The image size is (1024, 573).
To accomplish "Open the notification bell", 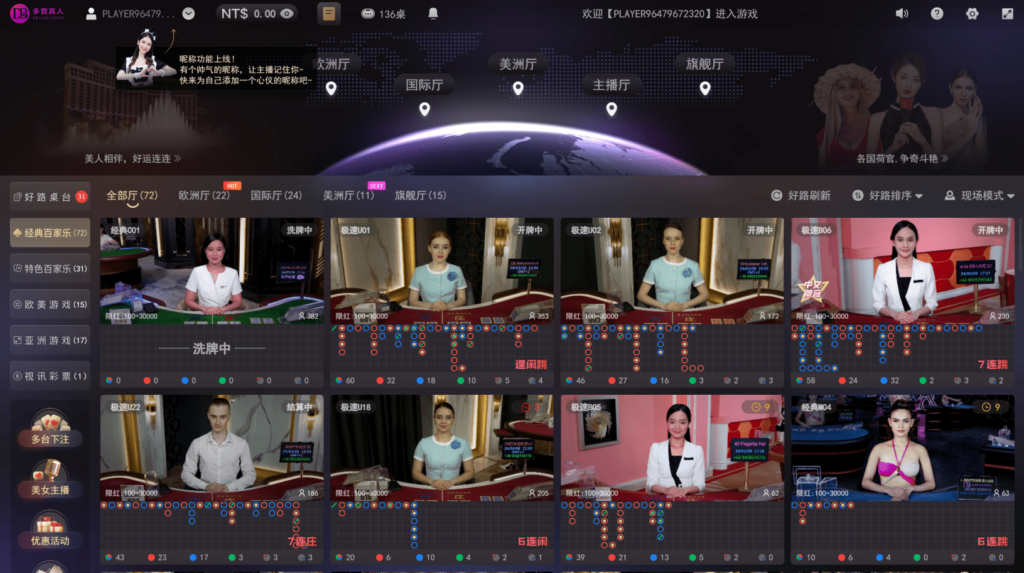I will point(433,14).
